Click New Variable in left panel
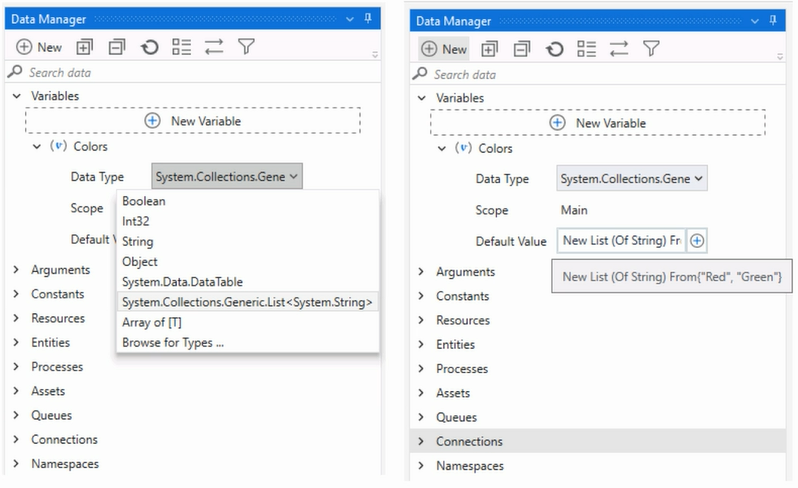Viewport: 798px width, 488px height. point(193,121)
